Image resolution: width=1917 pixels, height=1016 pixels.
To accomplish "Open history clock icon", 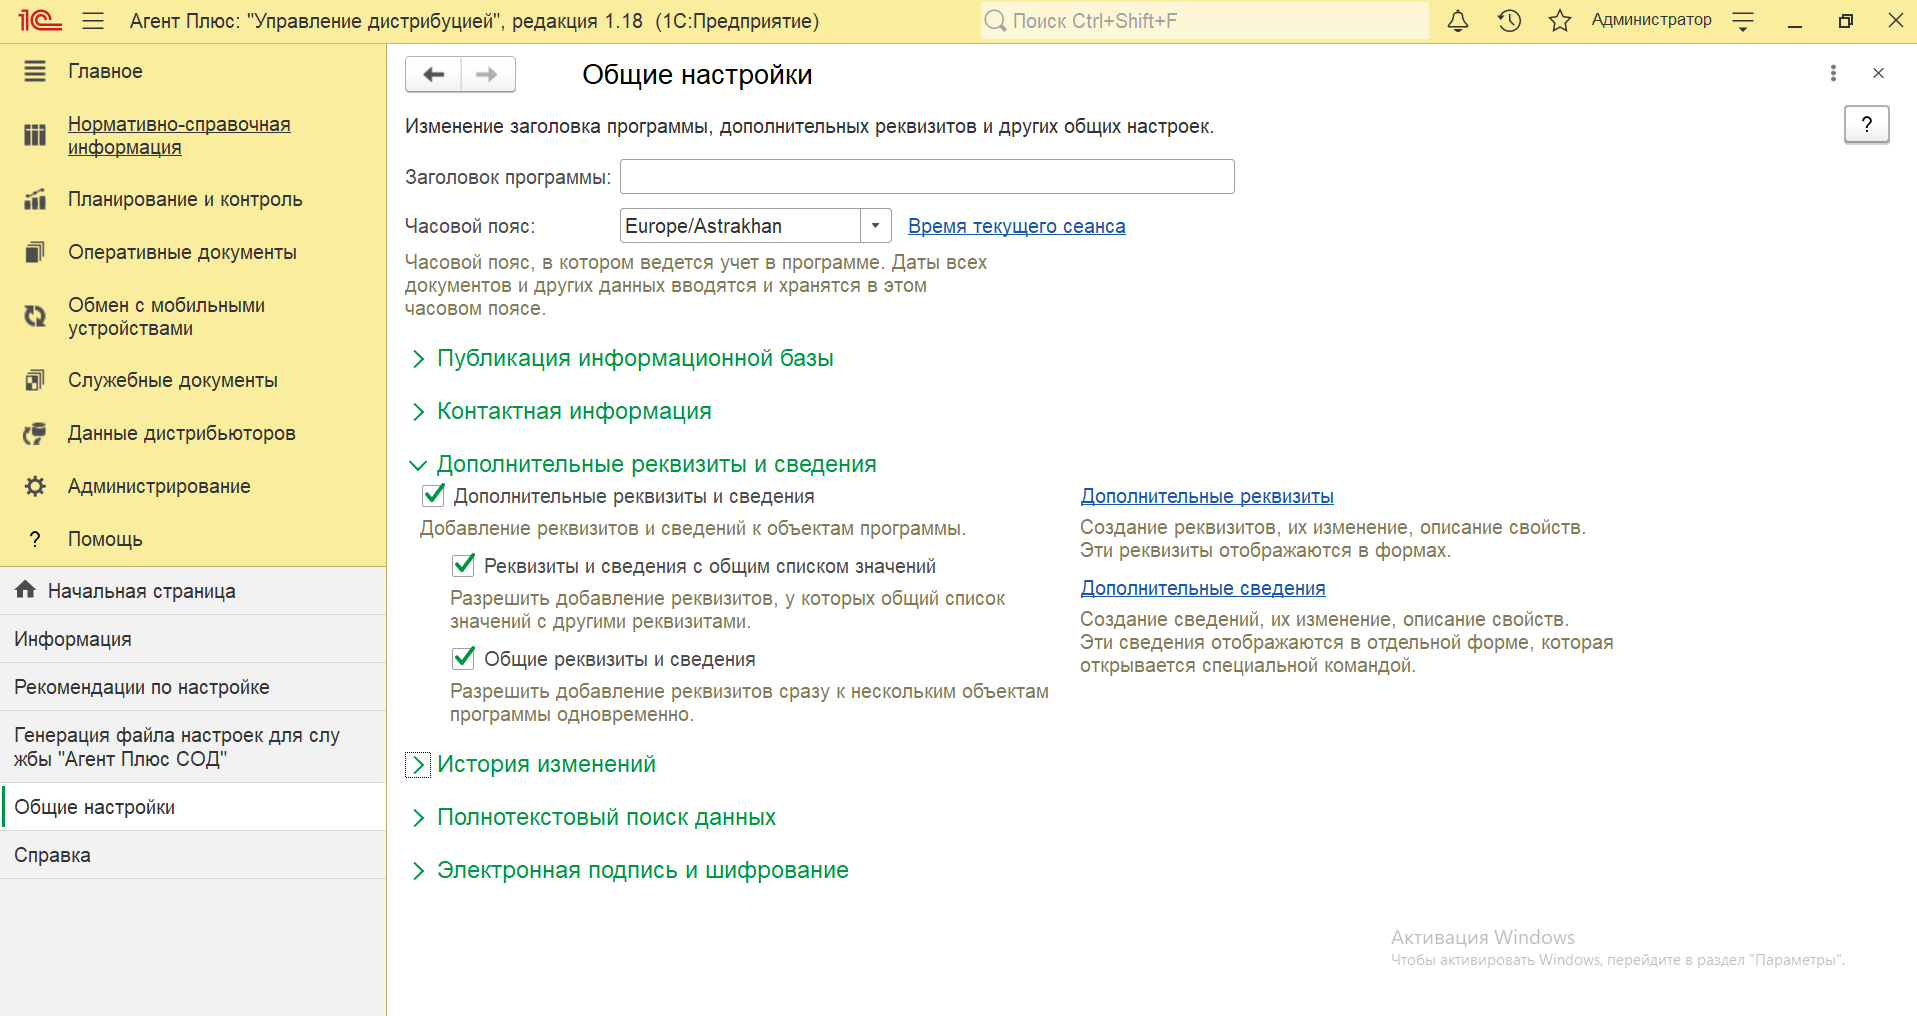I will point(1509,21).
